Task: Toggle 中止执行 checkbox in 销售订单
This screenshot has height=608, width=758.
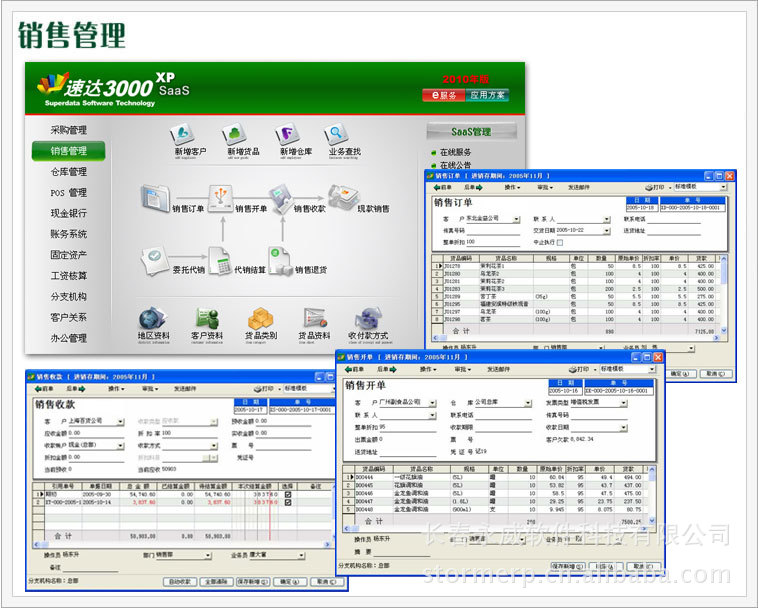Action: coord(560,243)
